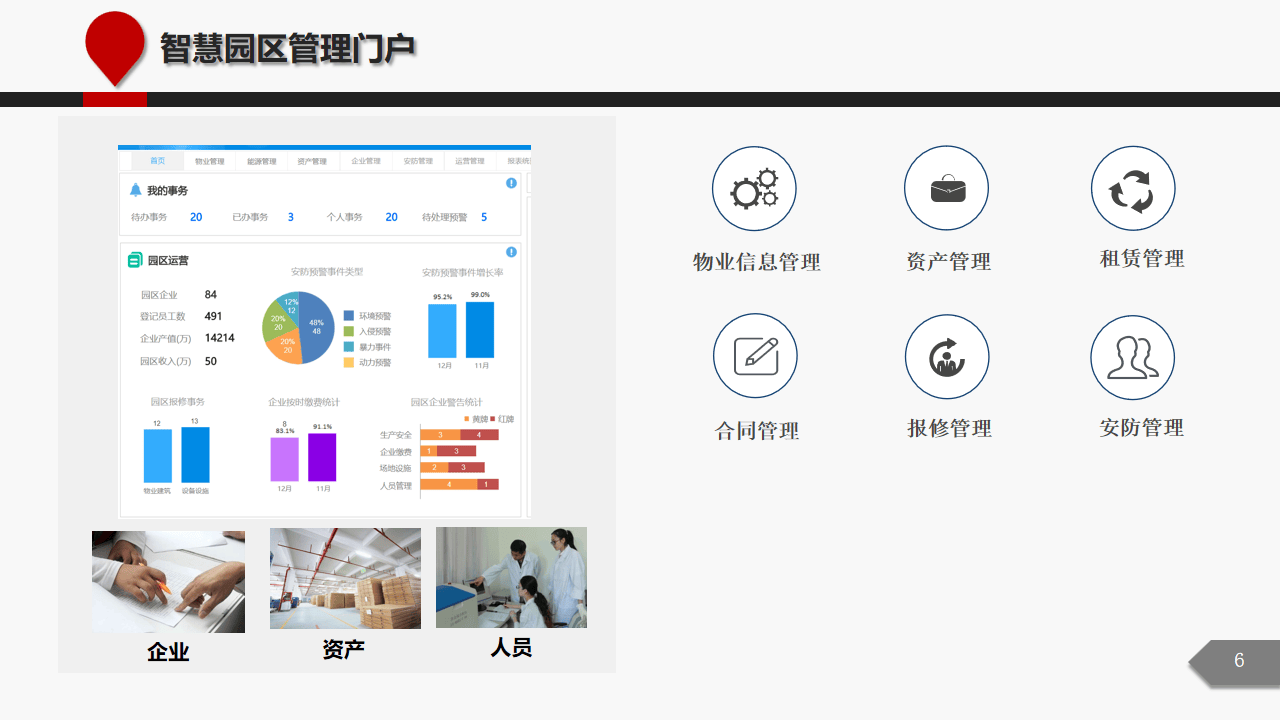Click the 企业按时缴费统计 chart title
The width and height of the screenshot is (1280, 720).
(x=304, y=402)
